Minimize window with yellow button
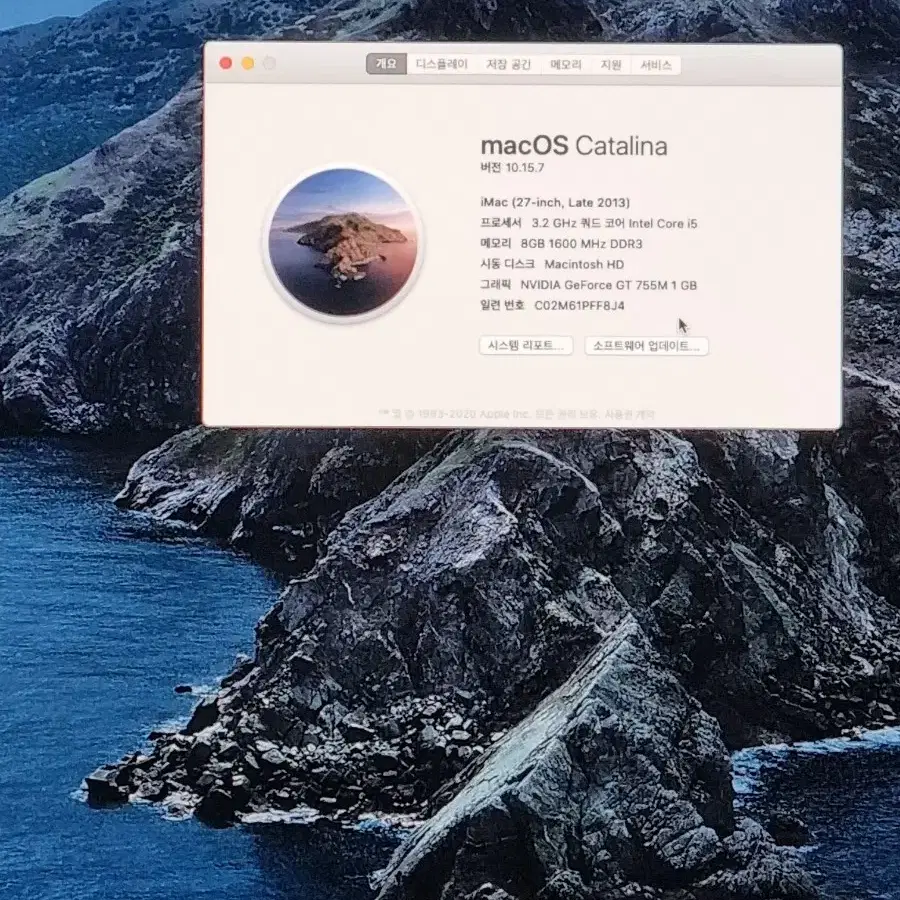Viewport: 900px width, 900px height. [248, 63]
